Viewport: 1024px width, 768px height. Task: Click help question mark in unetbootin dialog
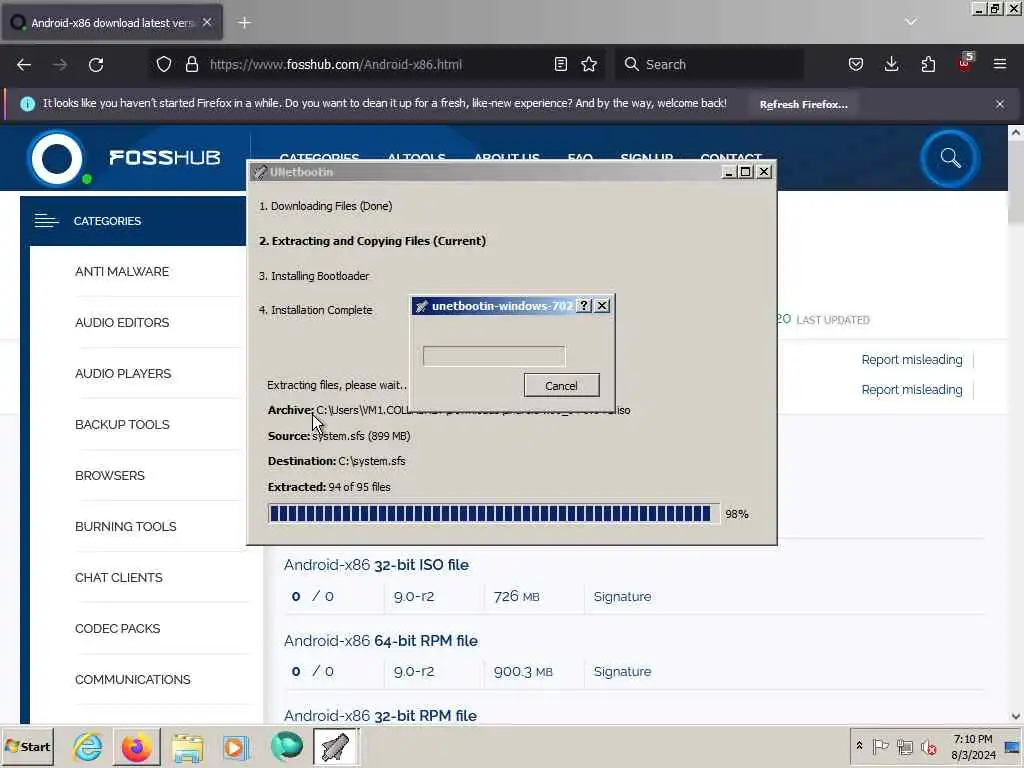coord(584,306)
